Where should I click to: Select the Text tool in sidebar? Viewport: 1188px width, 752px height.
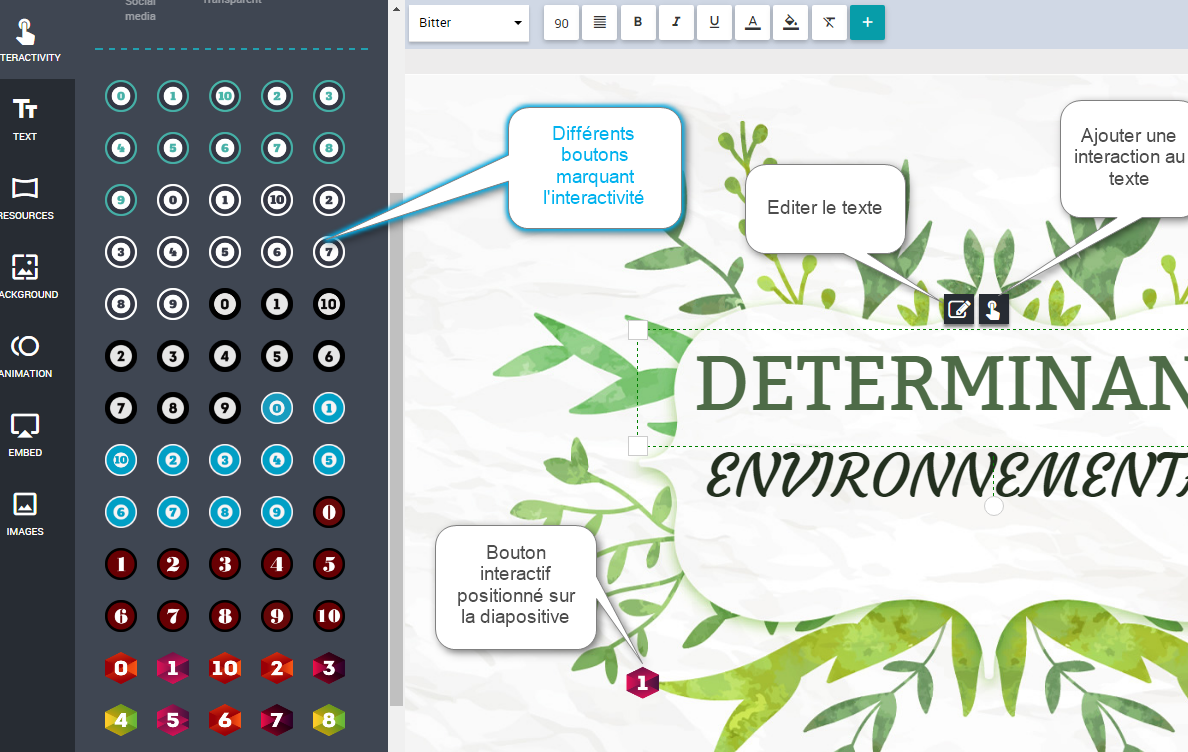point(25,118)
